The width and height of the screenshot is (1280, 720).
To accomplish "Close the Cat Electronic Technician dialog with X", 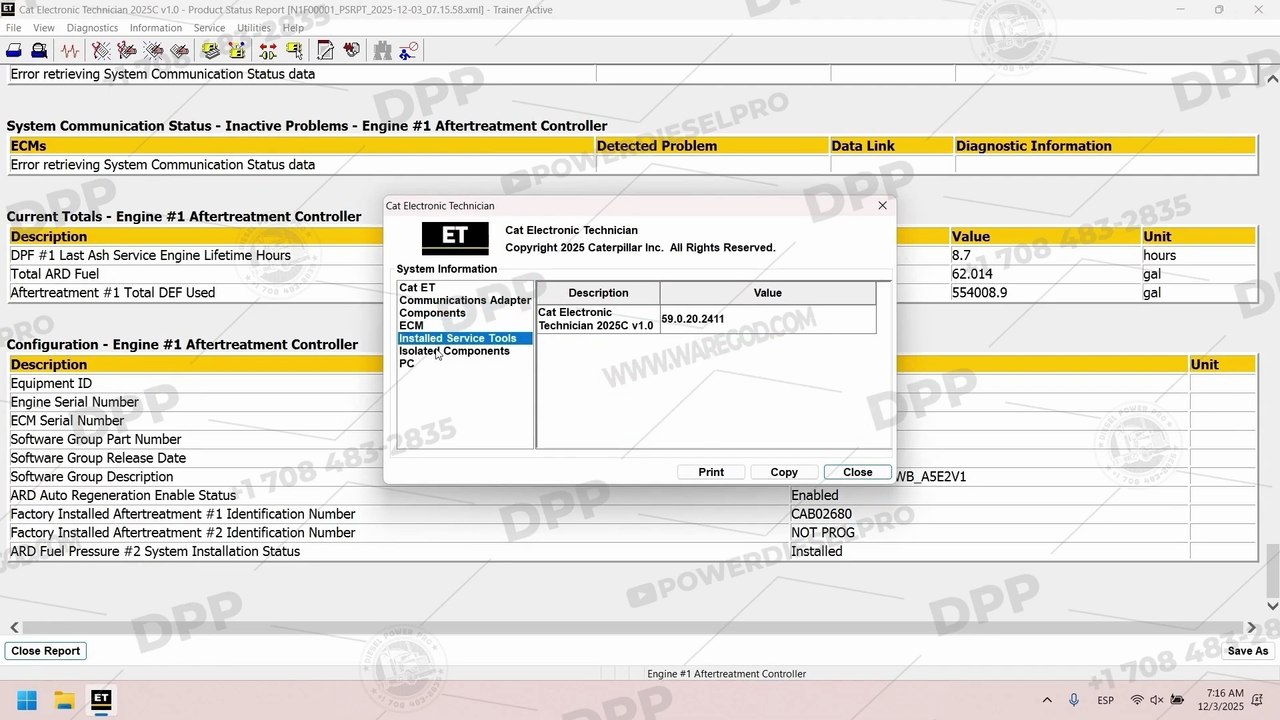I will tap(882, 205).
